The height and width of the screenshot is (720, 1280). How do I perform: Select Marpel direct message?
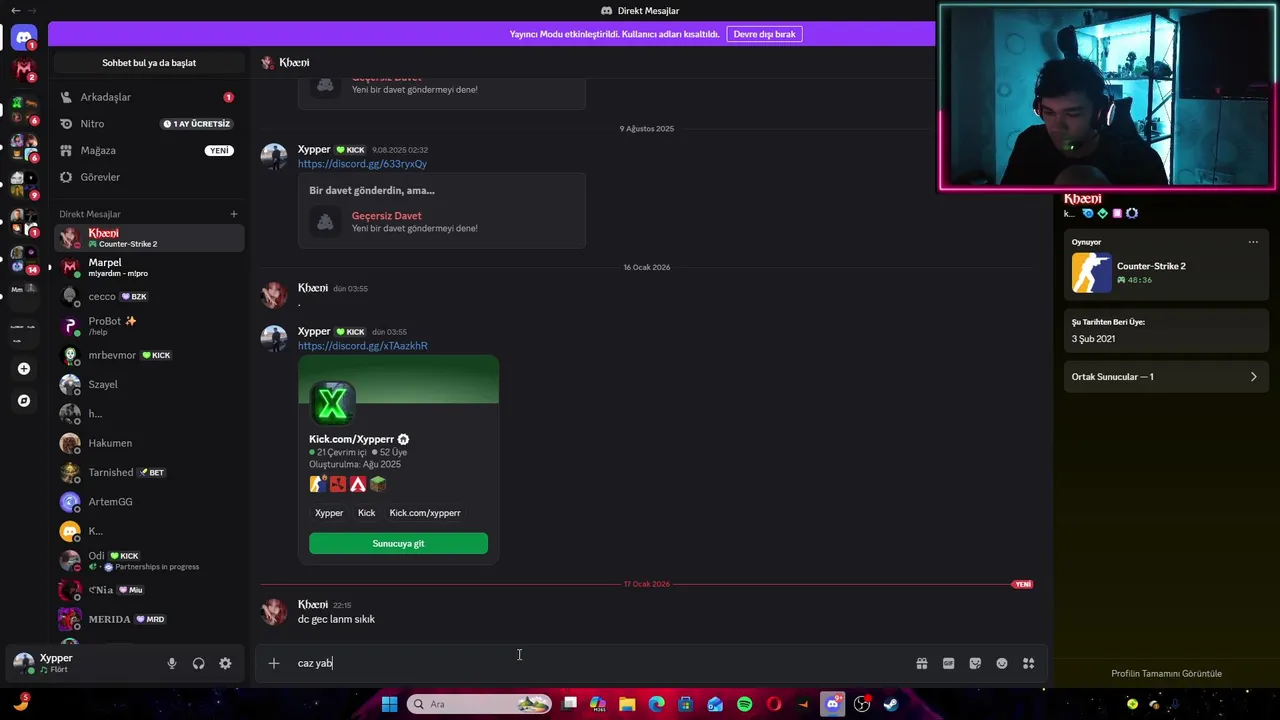click(149, 267)
